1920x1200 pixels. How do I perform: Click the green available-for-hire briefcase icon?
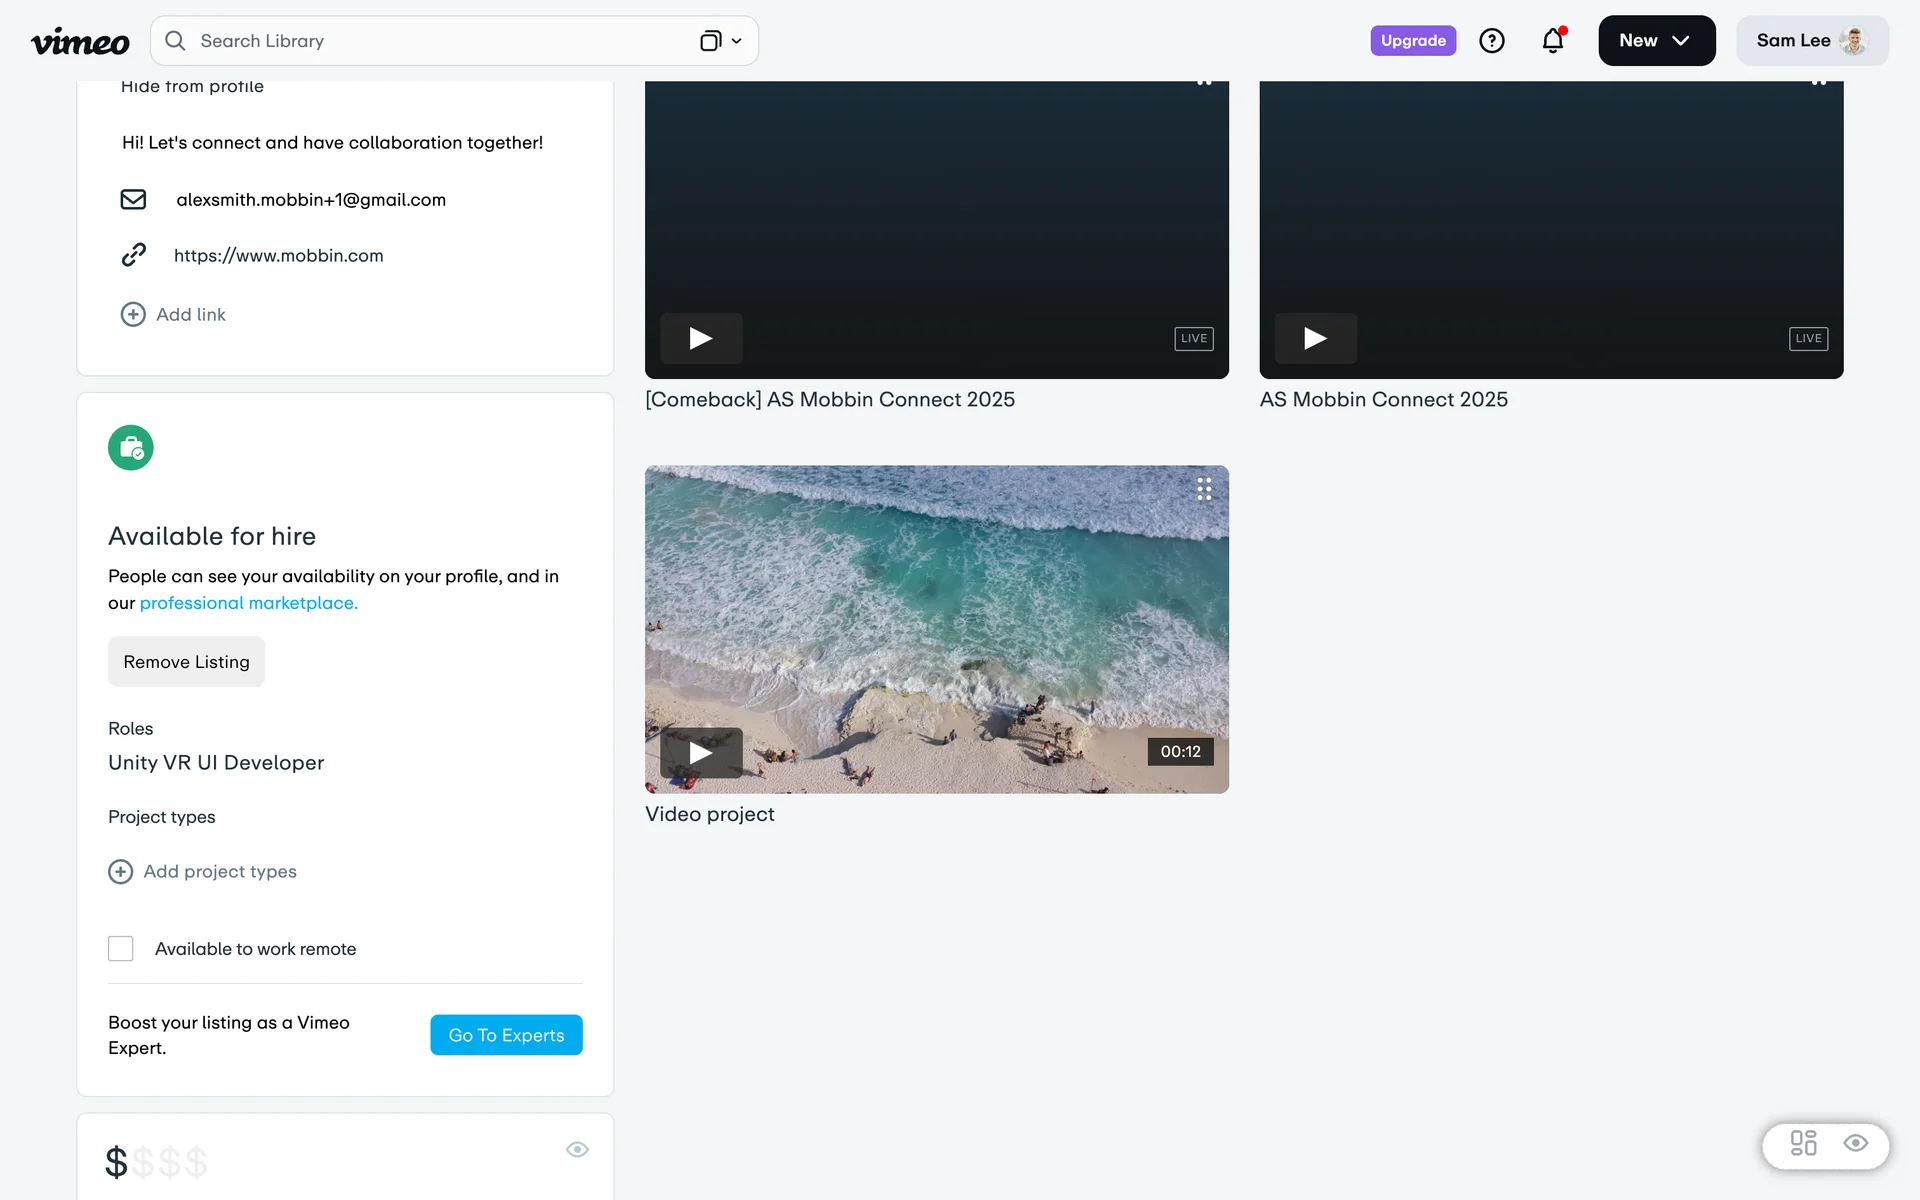(131, 448)
